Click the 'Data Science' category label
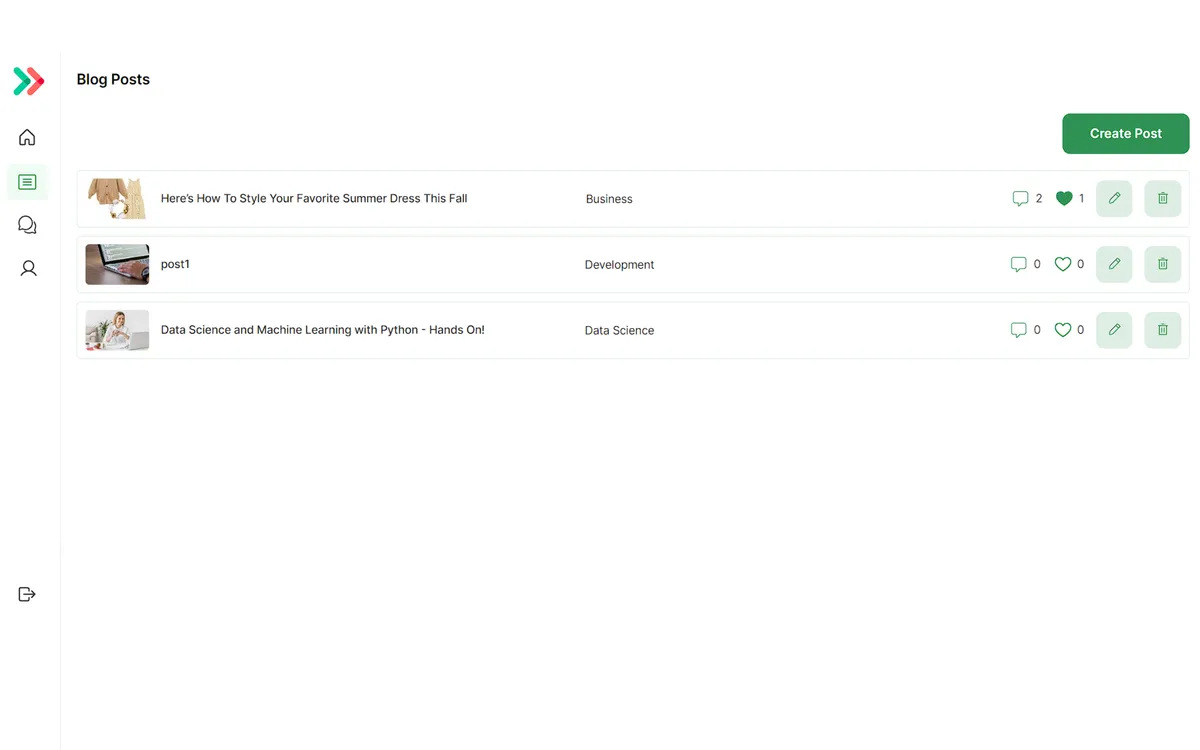 click(x=619, y=330)
